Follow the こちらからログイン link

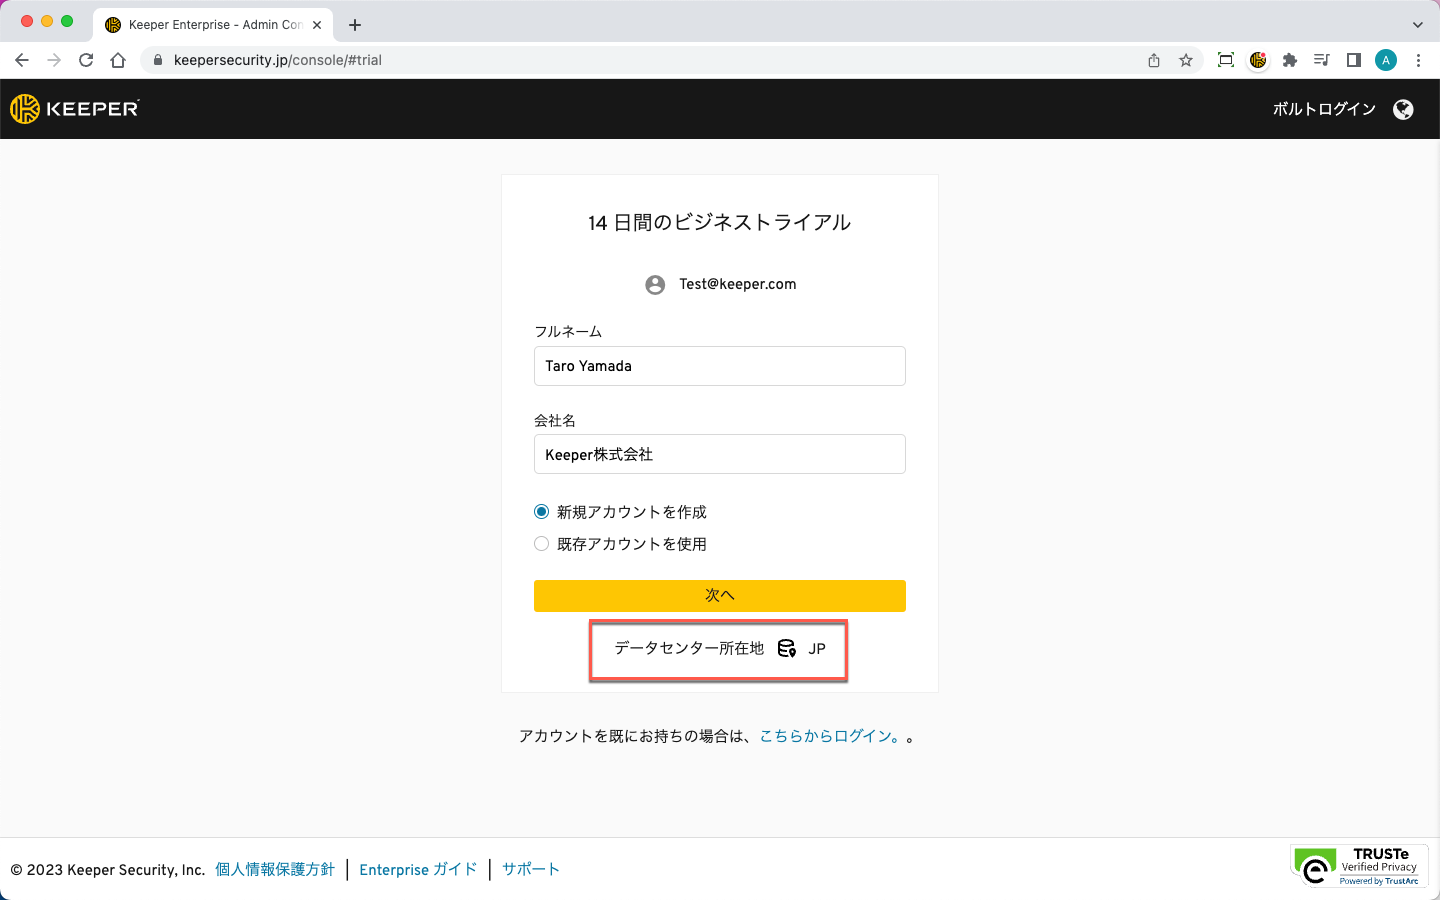[830, 736]
